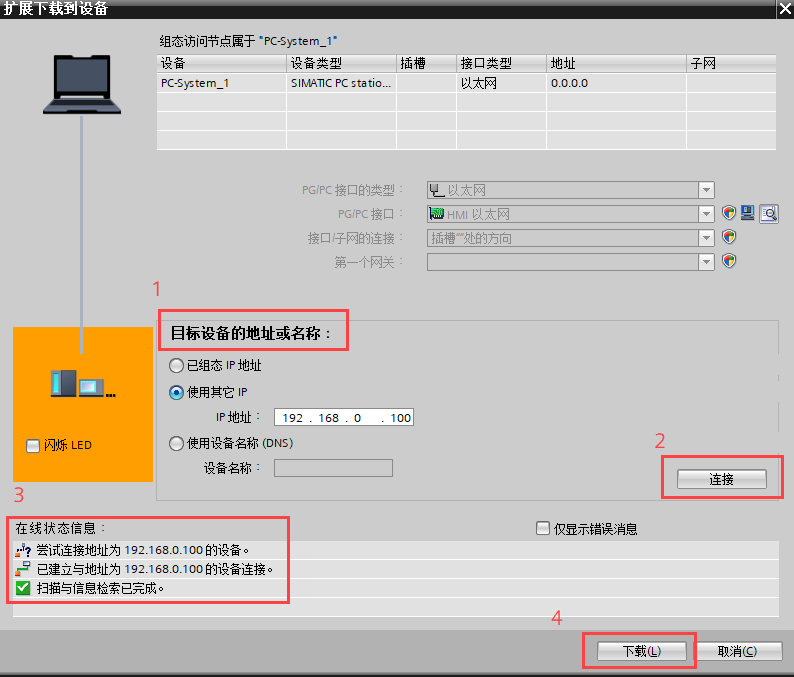Click the 以太网 interface type cell in table
The height and width of the screenshot is (677, 794).
point(501,83)
